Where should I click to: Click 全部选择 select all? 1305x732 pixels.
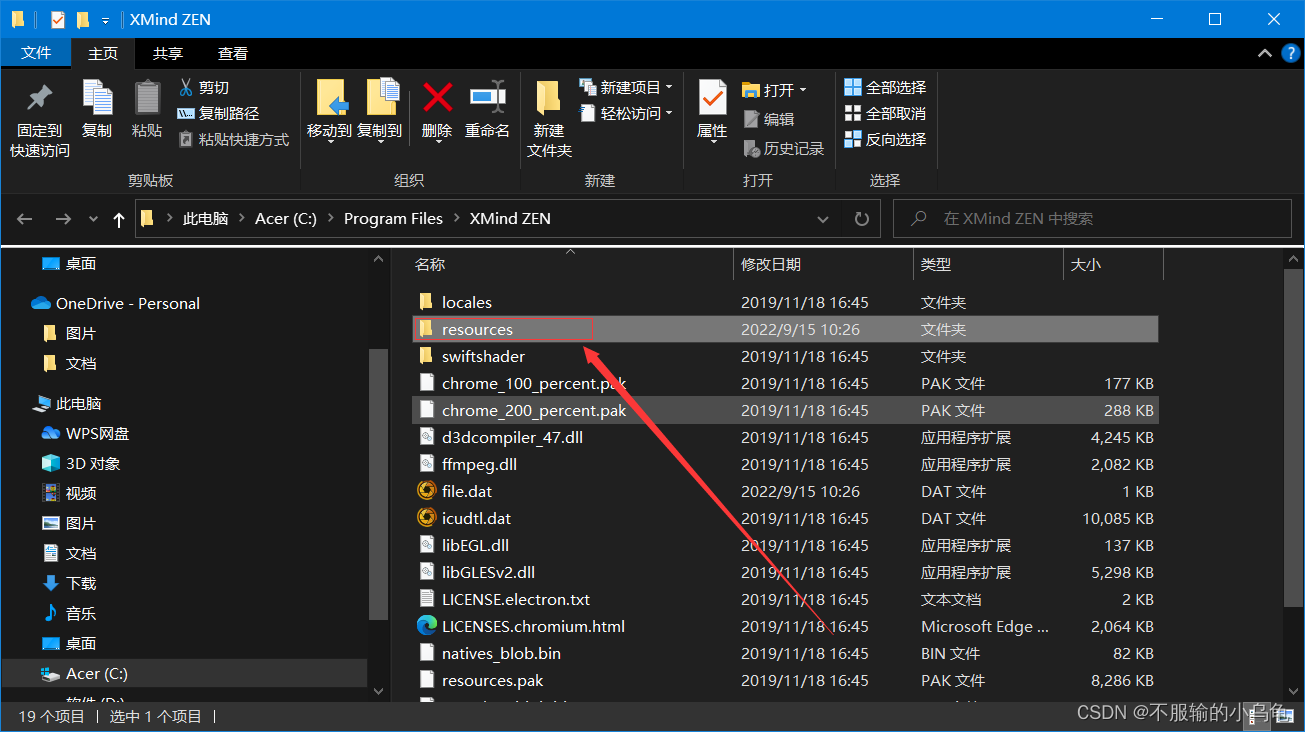pos(885,88)
